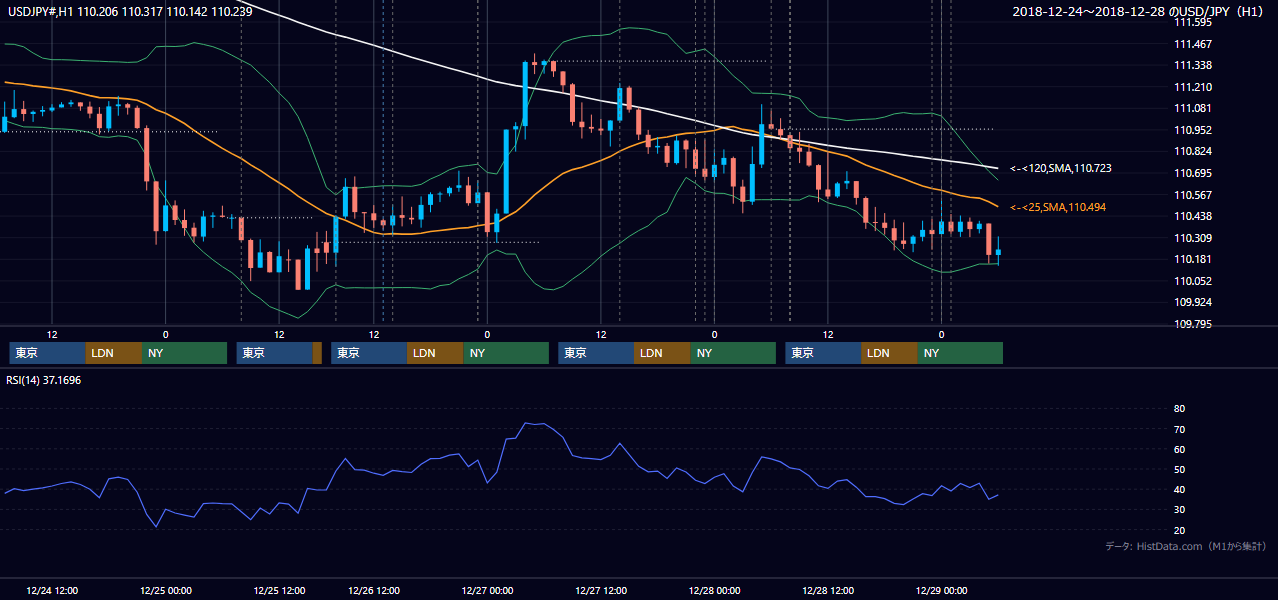Click the first LDN session block
Viewport: 1278px width, 600px height.
click(x=114, y=353)
